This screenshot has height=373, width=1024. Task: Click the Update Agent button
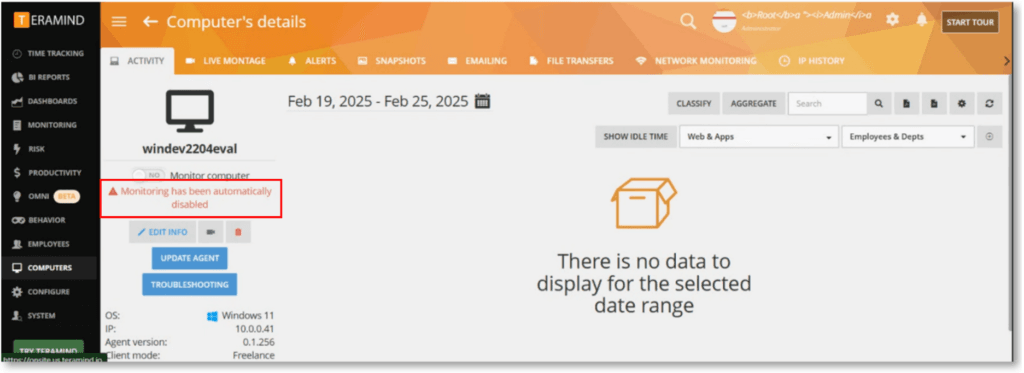[190, 258]
